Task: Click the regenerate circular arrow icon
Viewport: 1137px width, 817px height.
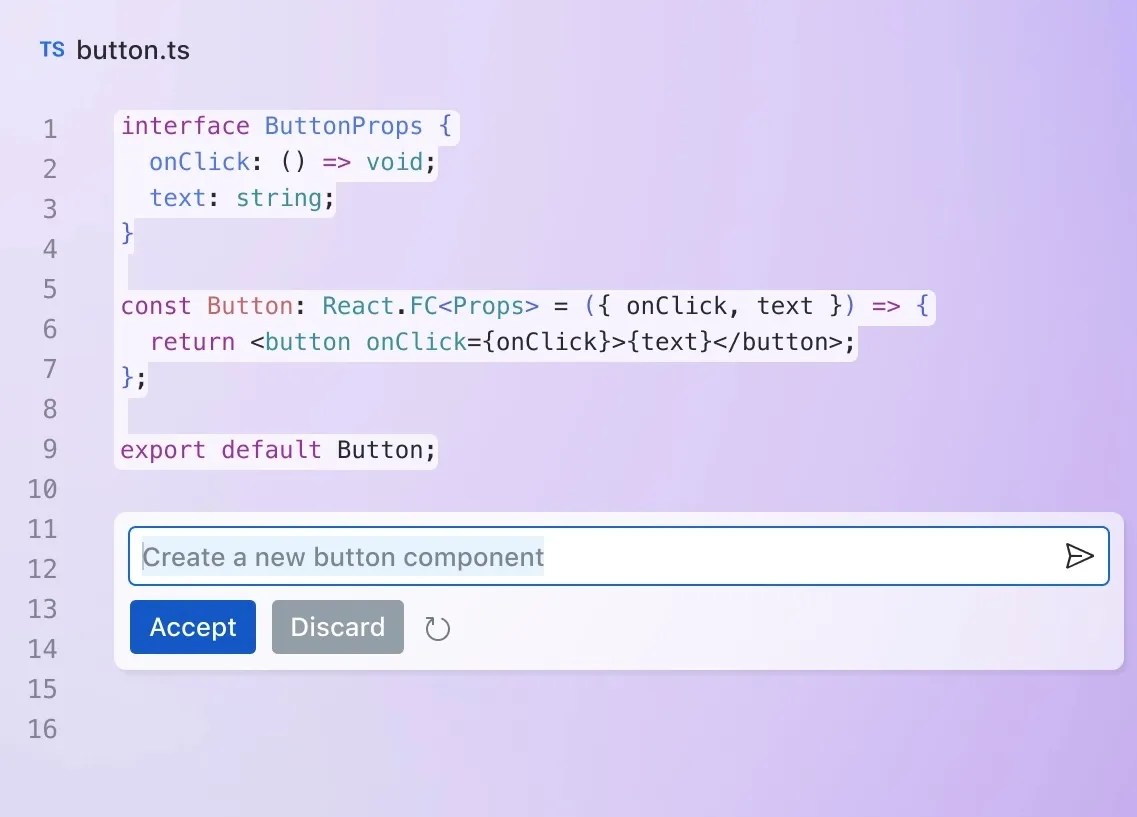Action: click(x=437, y=628)
